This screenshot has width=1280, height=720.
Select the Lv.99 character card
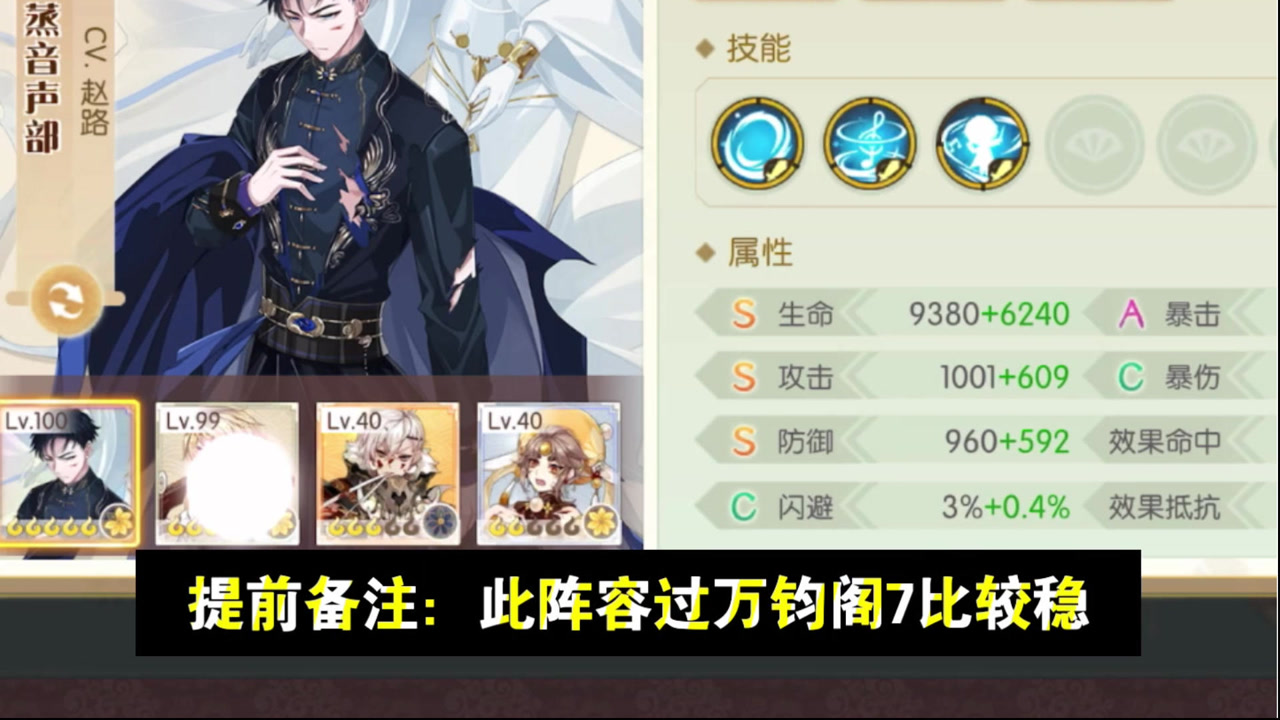(227, 473)
